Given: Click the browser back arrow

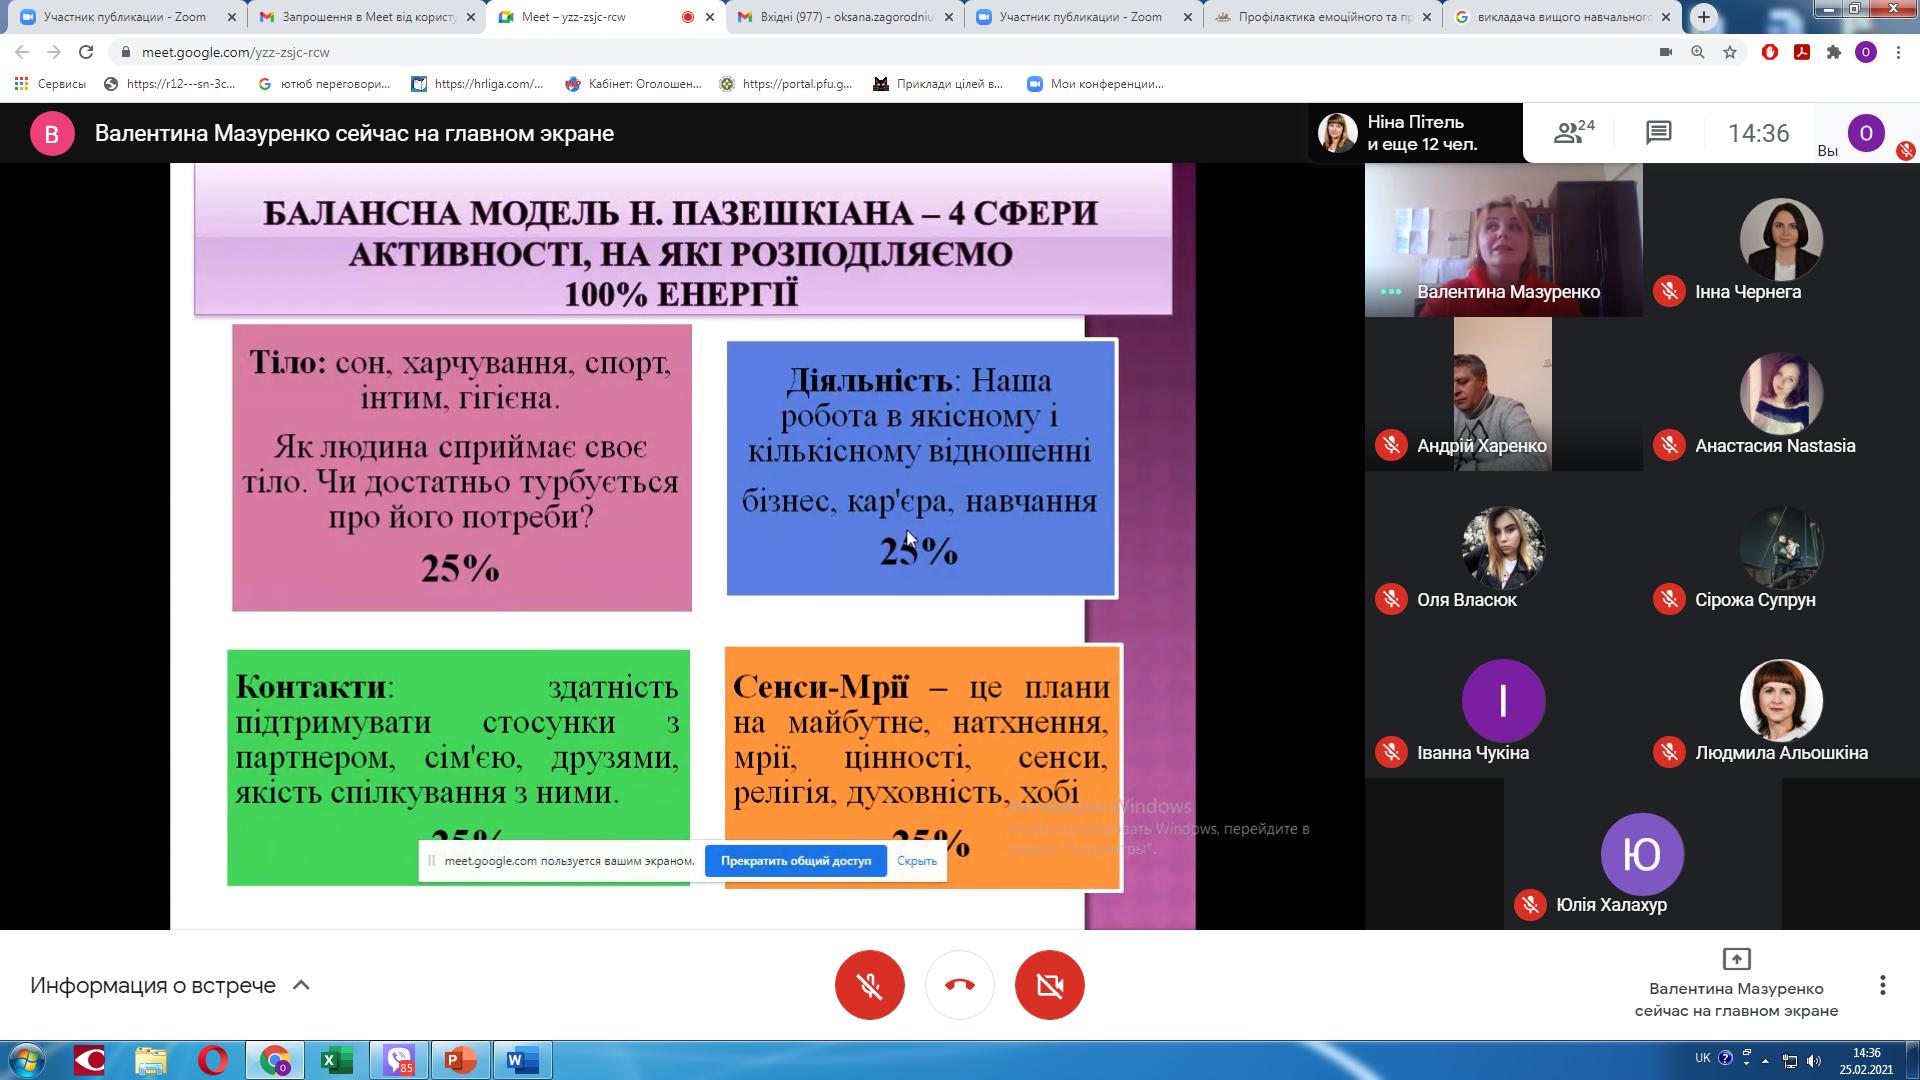Looking at the screenshot, I should 22,52.
